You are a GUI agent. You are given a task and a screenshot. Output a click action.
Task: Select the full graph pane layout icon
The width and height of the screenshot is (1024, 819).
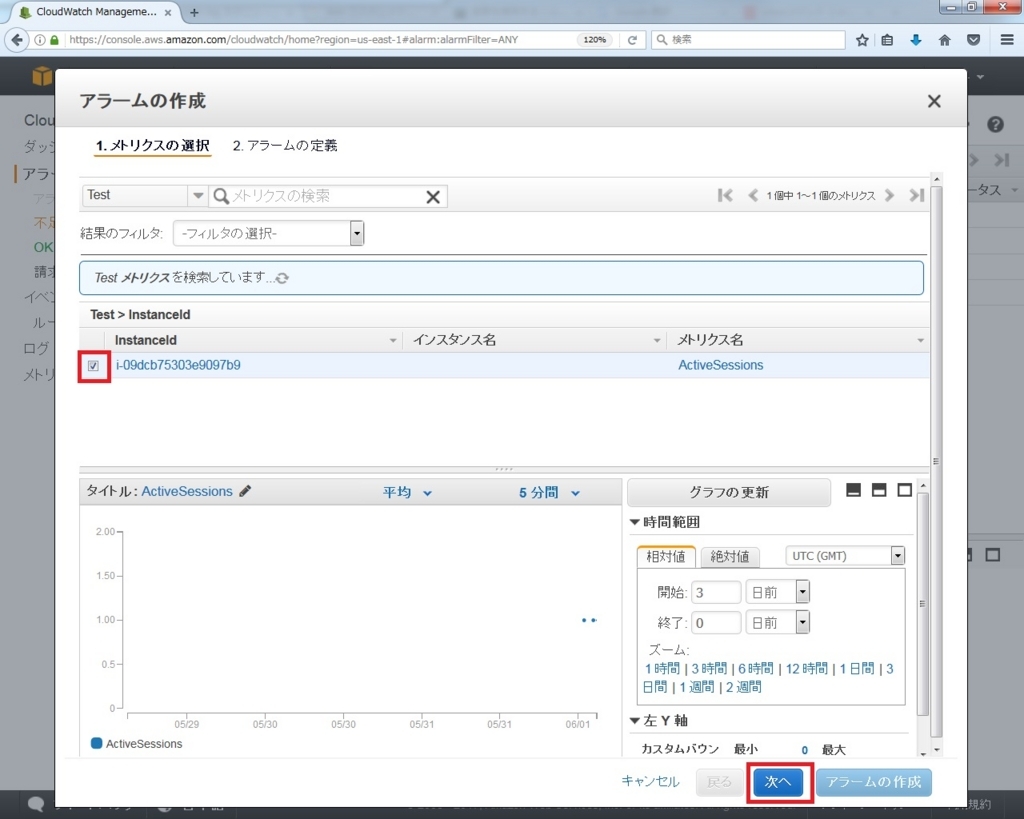pyautogui.click(x=904, y=490)
